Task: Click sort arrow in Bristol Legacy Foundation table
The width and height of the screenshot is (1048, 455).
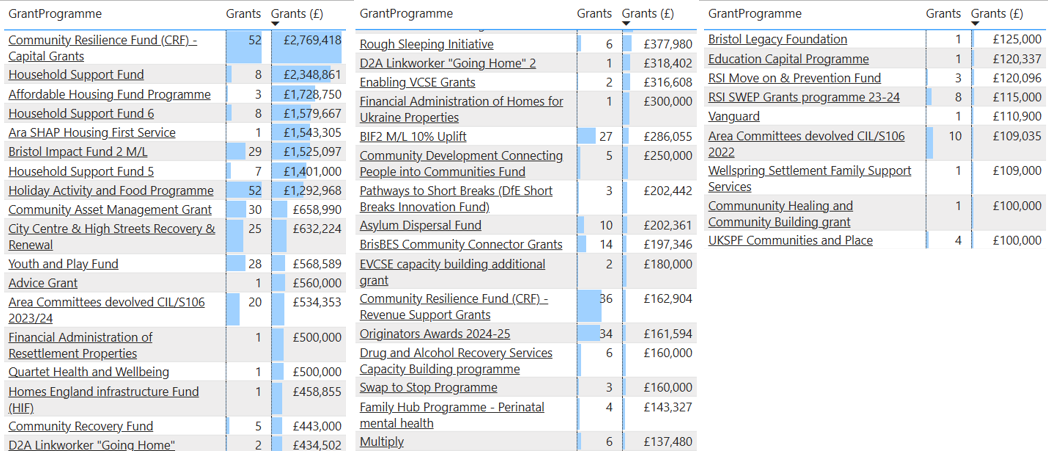Action: (x=975, y=23)
